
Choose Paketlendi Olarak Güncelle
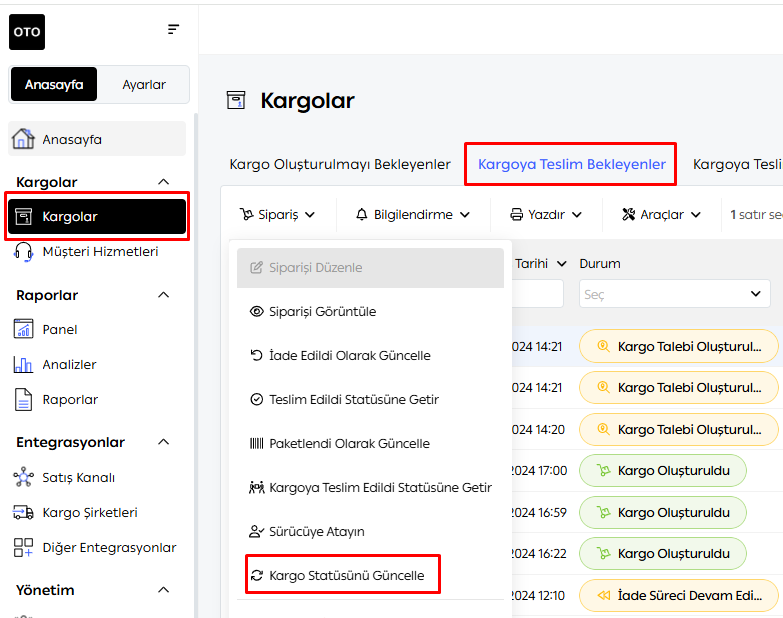click(x=370, y=443)
